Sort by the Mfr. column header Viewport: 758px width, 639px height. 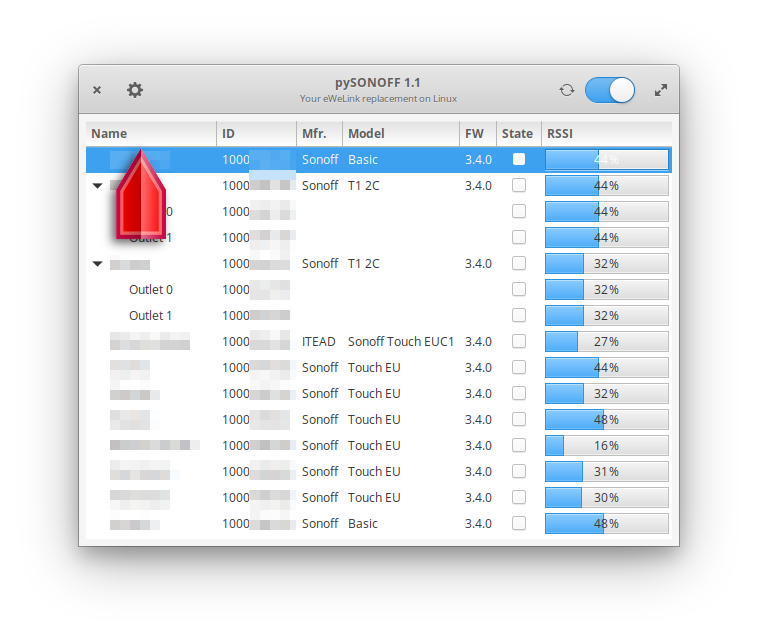point(320,133)
